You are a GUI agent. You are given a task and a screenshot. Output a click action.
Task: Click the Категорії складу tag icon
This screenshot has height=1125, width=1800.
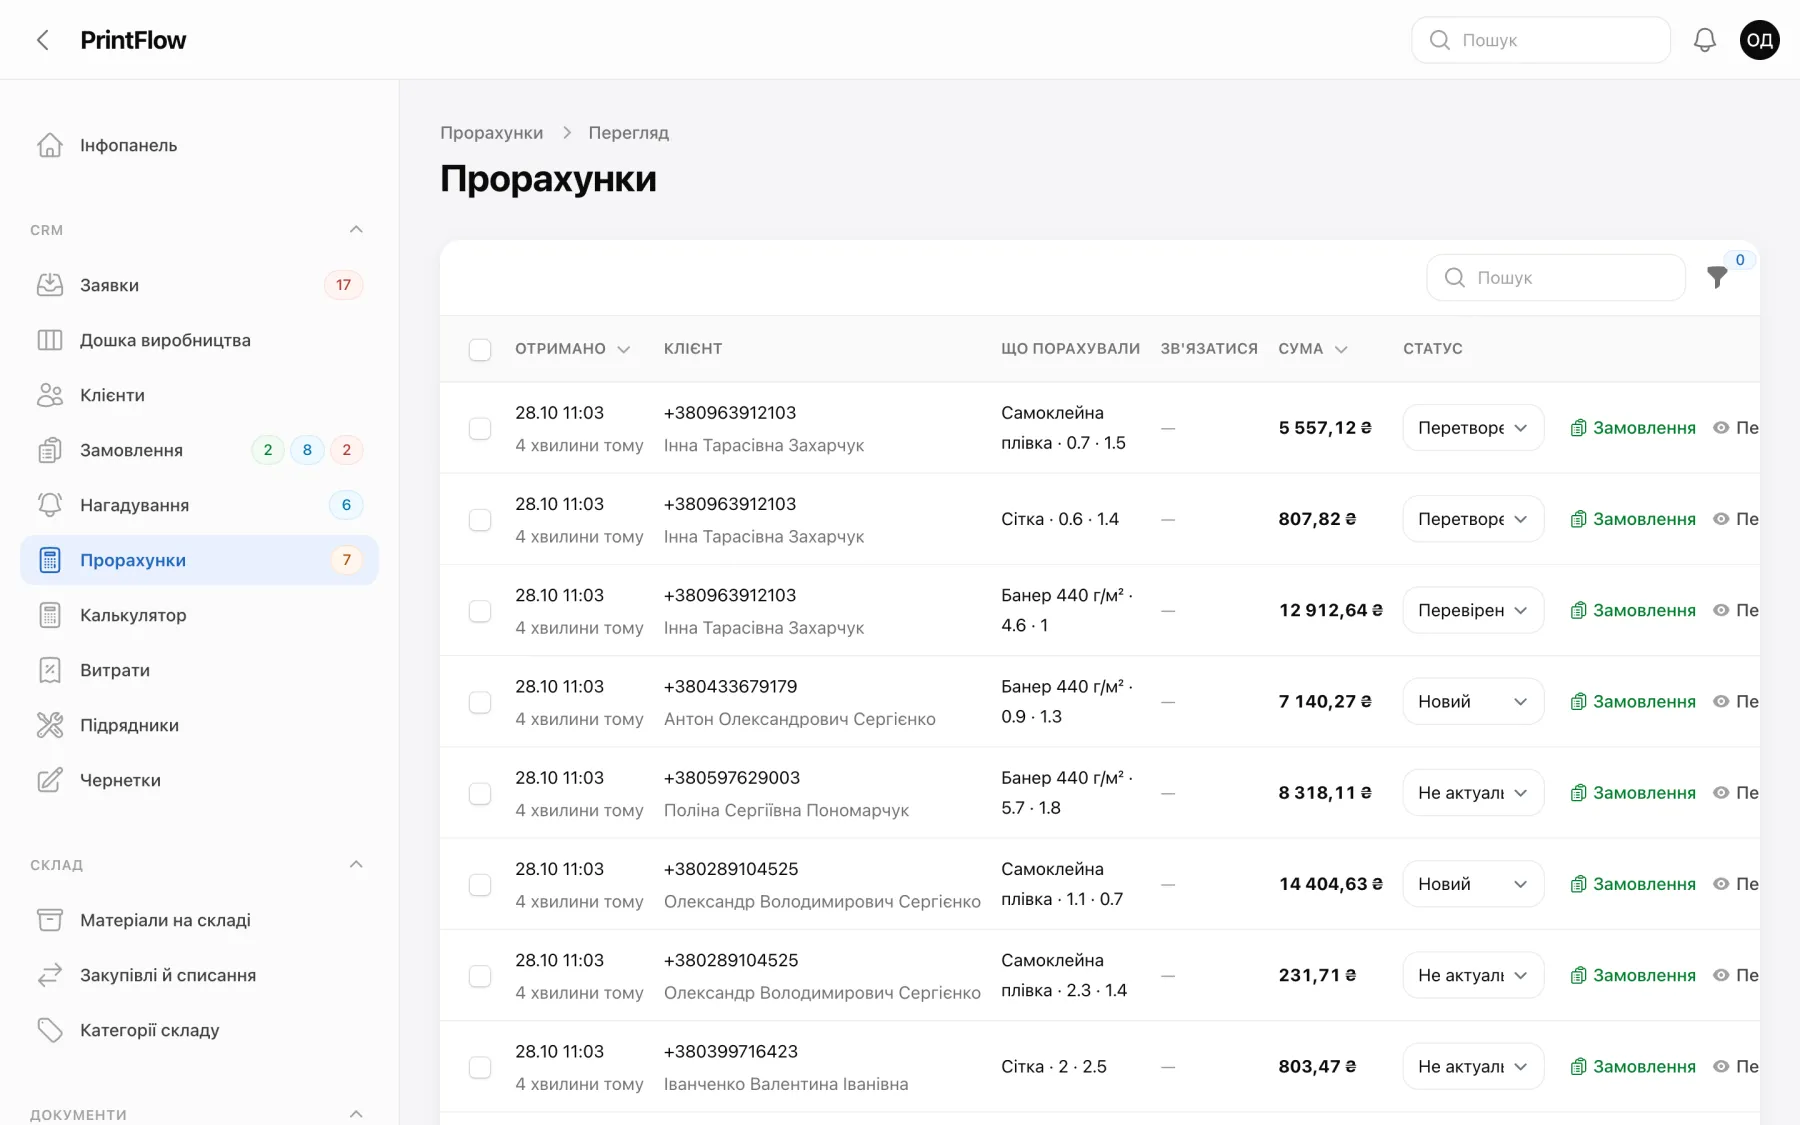(x=50, y=1030)
